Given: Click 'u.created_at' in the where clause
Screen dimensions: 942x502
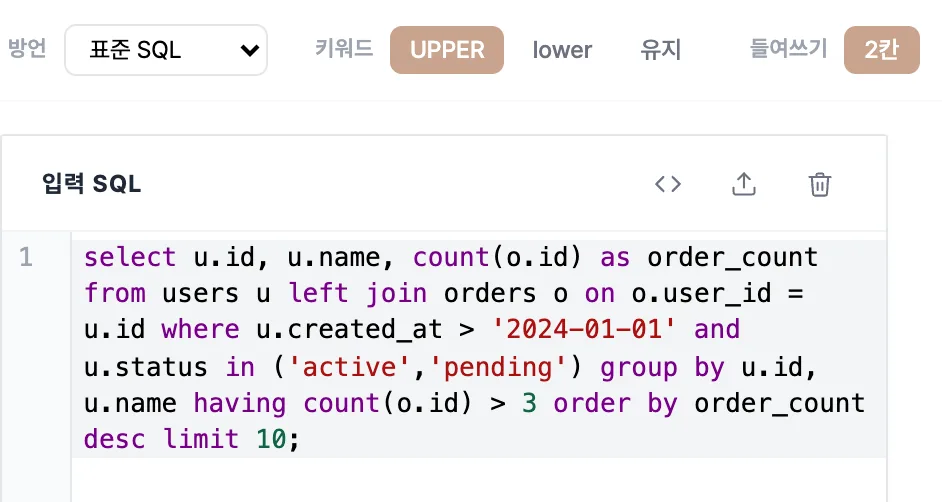Looking at the screenshot, I should click(350, 330).
